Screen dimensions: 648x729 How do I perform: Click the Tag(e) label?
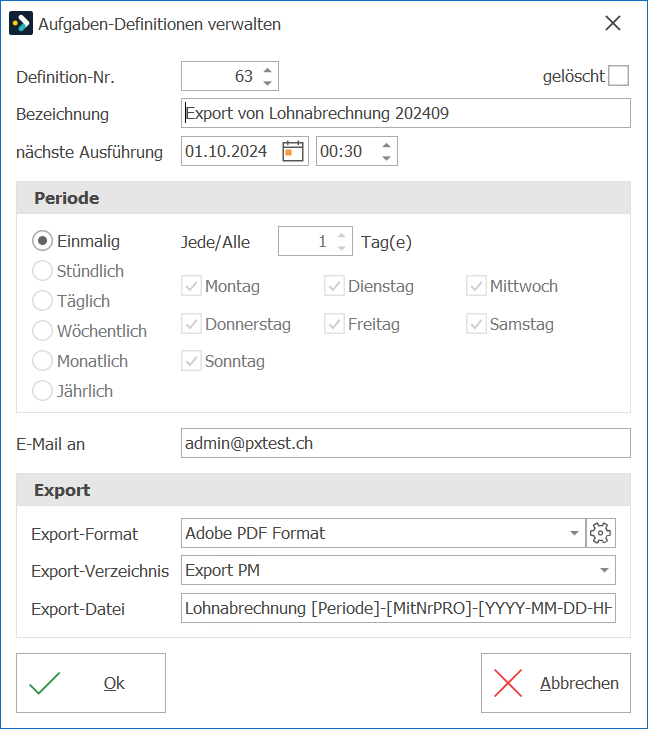386,242
